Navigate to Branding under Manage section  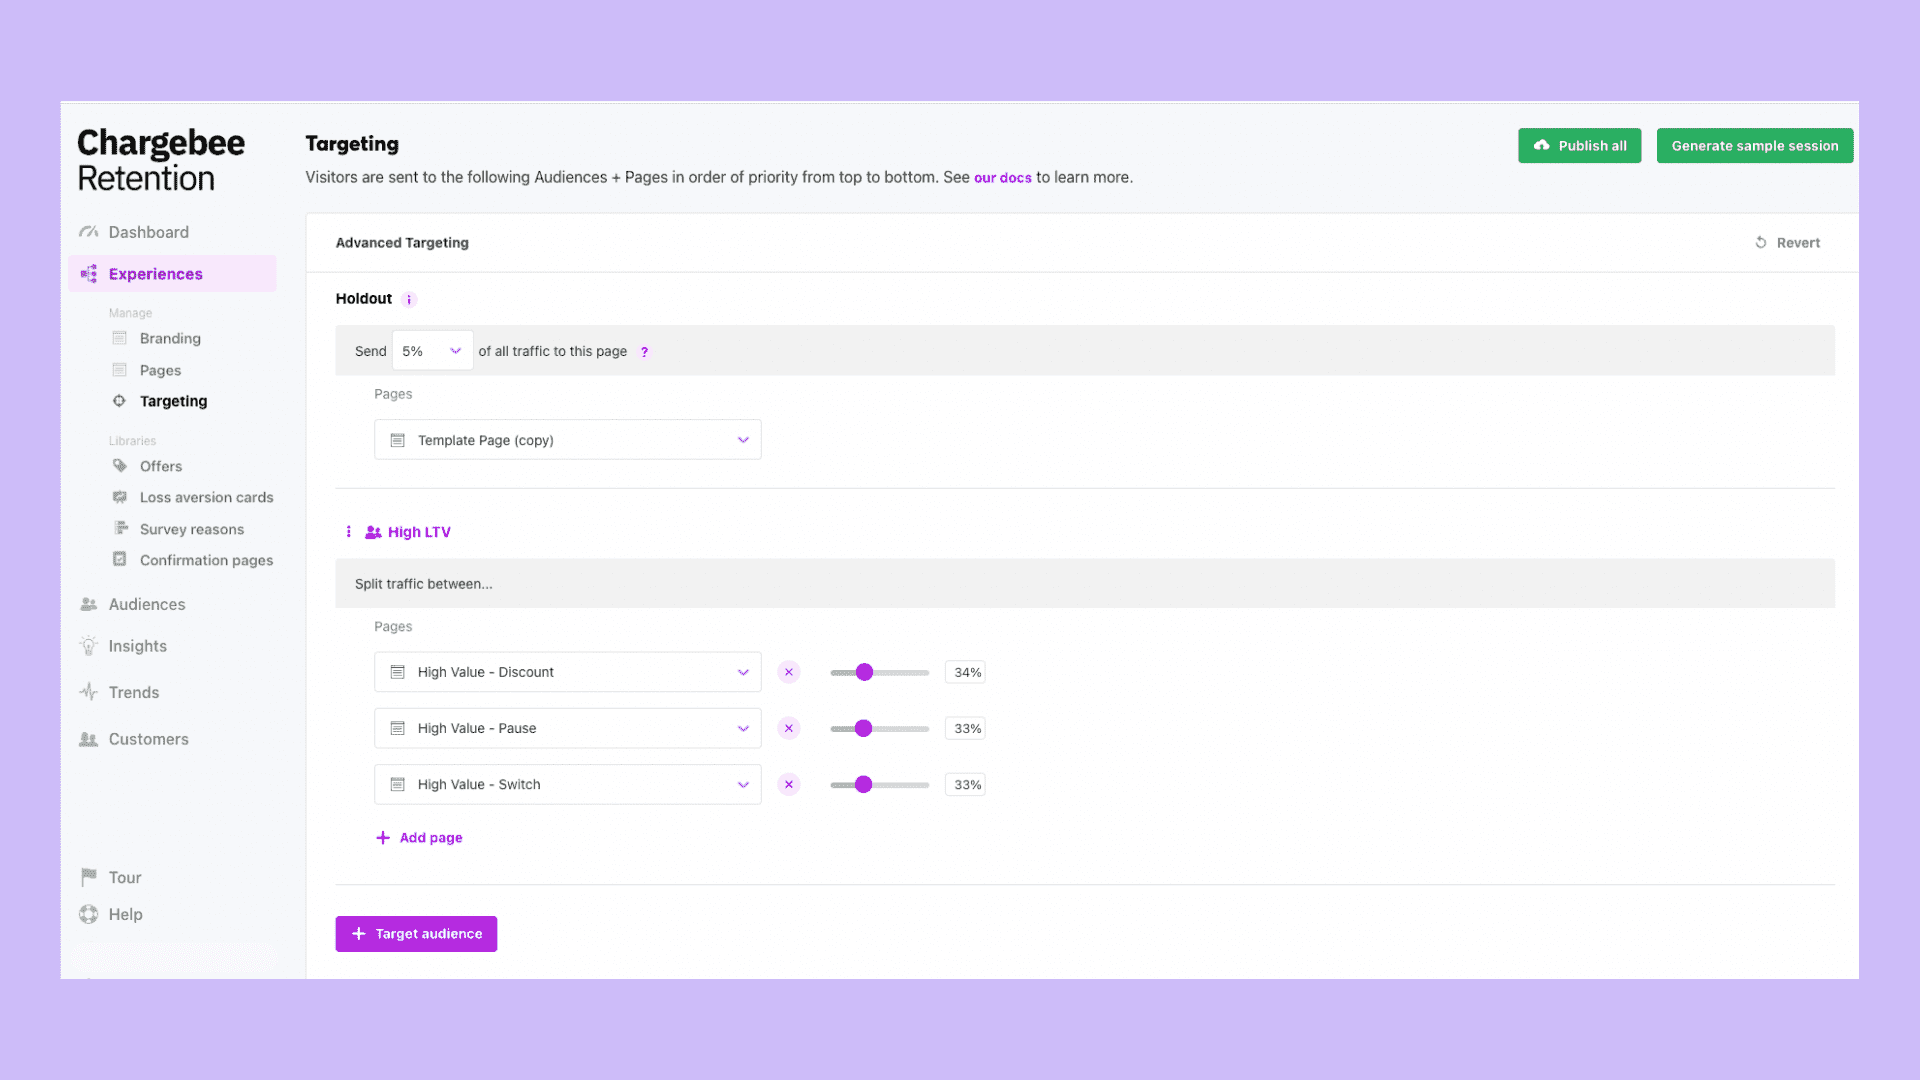[170, 338]
